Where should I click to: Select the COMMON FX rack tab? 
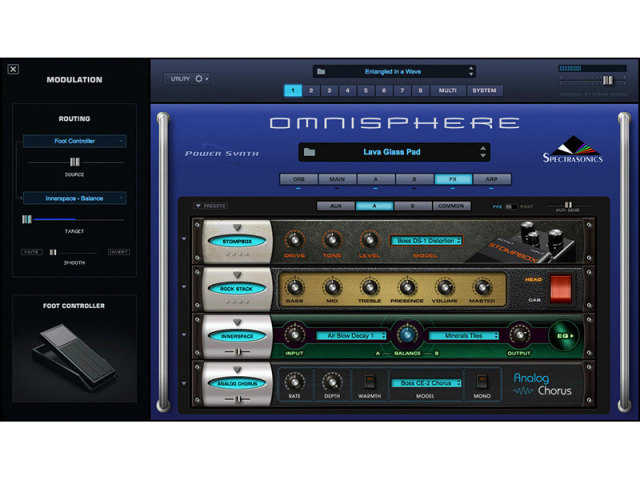[451, 206]
